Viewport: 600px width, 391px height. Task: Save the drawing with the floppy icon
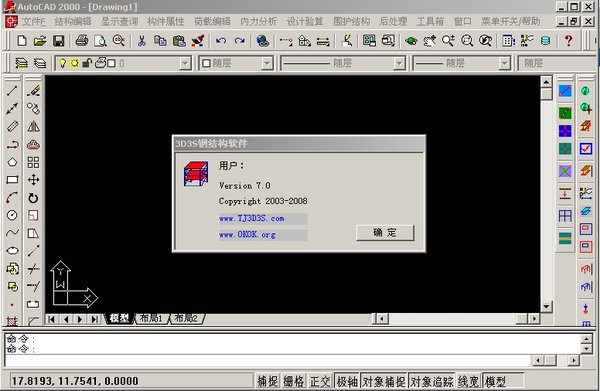59,41
